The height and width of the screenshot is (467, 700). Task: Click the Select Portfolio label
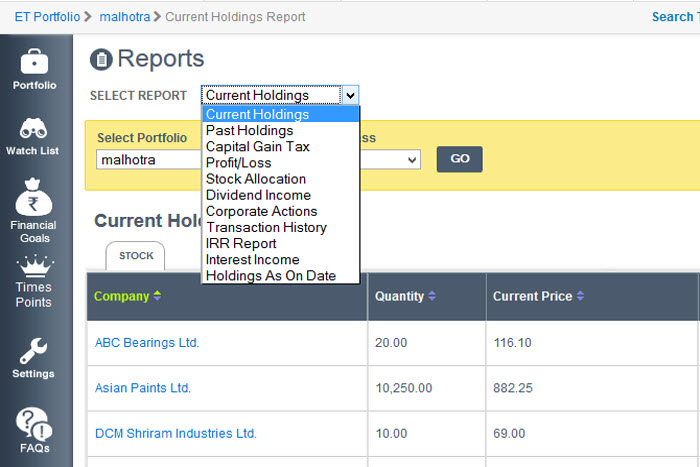pos(142,138)
